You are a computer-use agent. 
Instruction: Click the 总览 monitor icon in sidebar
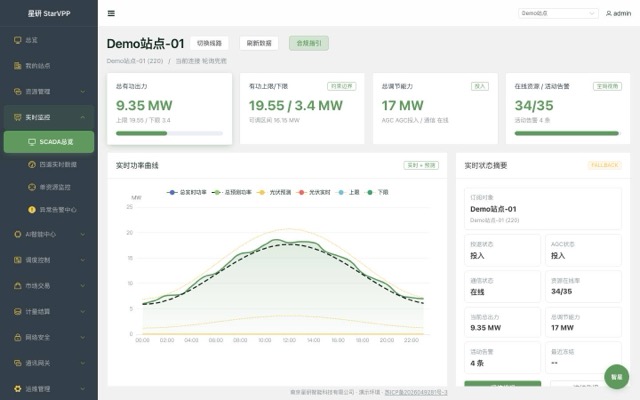(x=18, y=40)
